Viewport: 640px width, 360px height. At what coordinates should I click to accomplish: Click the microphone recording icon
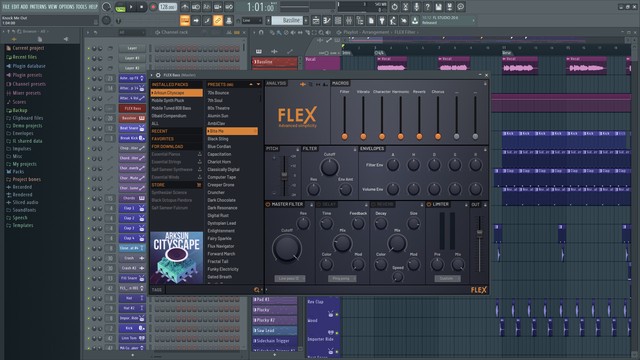(416, 7)
